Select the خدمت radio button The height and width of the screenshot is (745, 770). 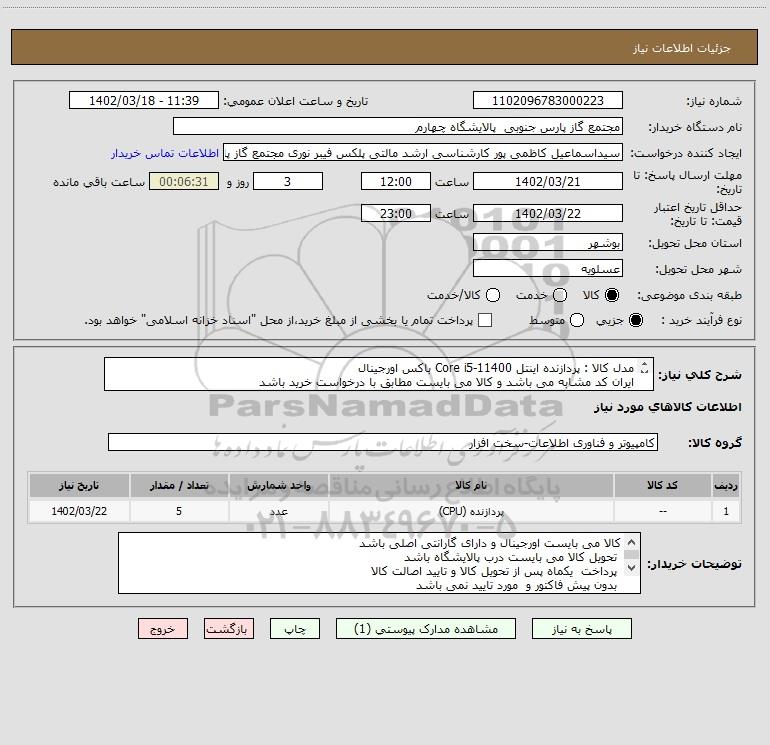[x=560, y=295]
